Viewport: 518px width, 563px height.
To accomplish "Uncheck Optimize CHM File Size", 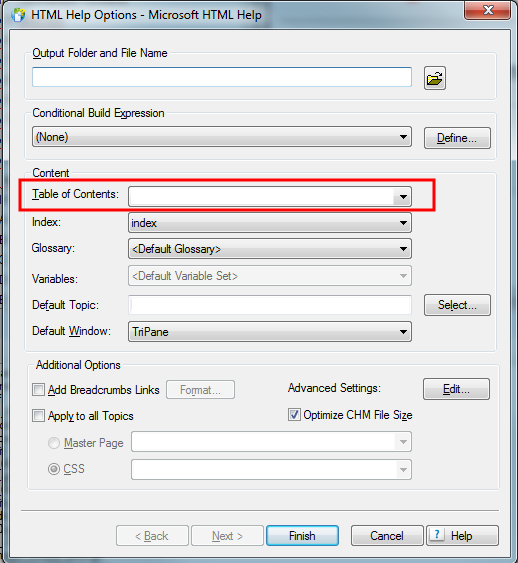I will [294, 415].
